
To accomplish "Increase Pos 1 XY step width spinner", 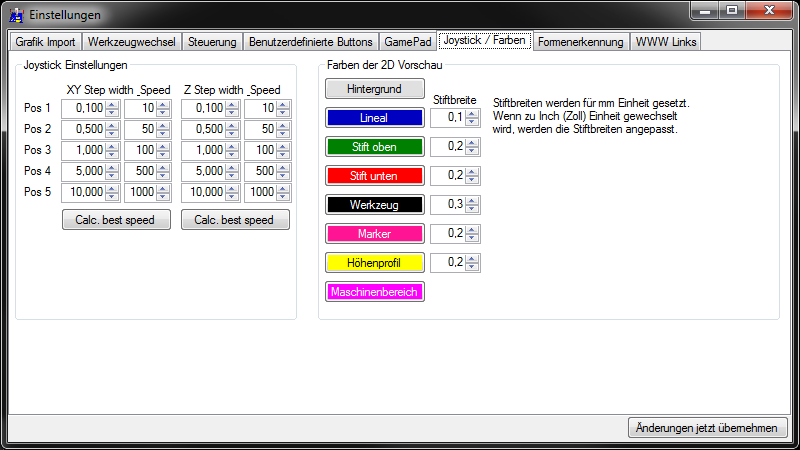I will pyautogui.click(x=112, y=105).
